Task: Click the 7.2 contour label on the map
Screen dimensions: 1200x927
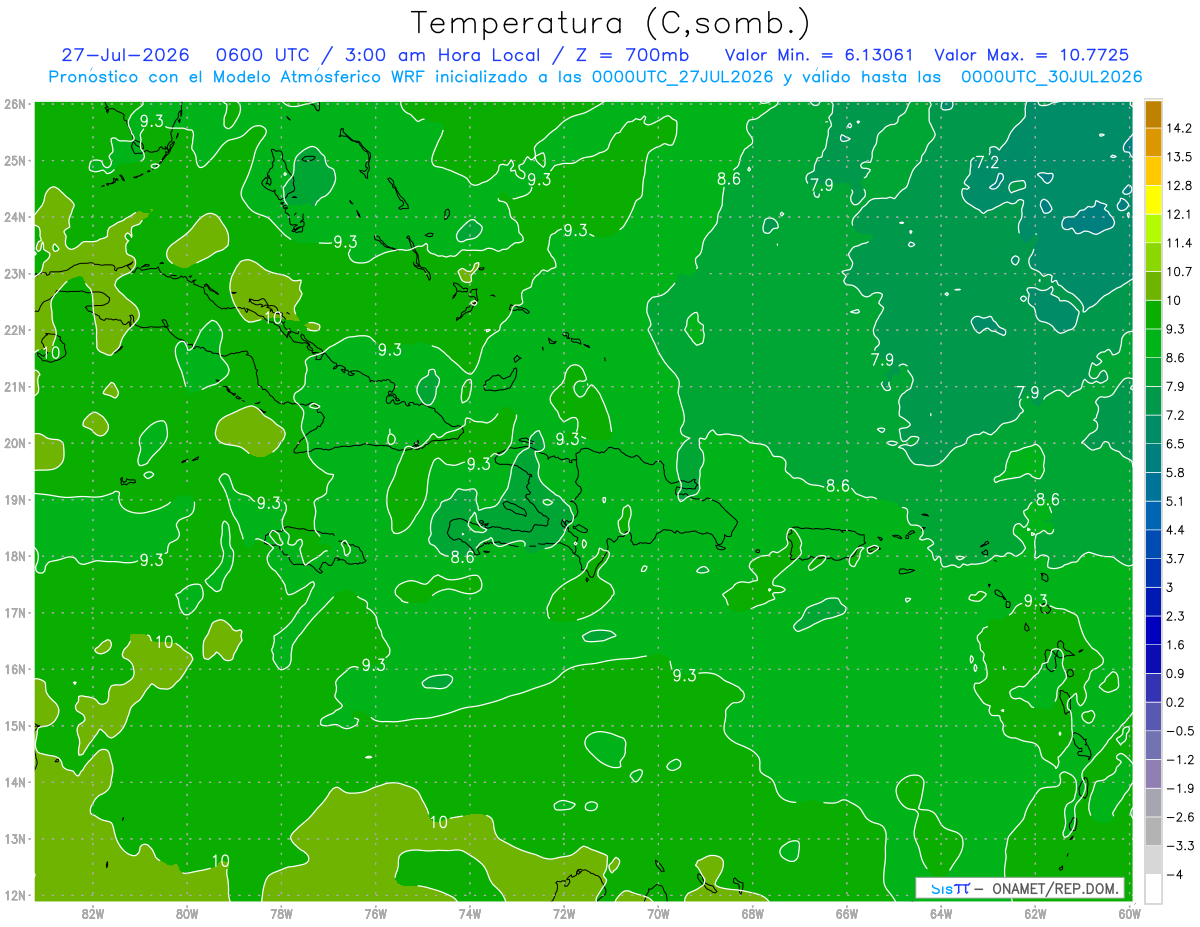Action: click(x=987, y=163)
